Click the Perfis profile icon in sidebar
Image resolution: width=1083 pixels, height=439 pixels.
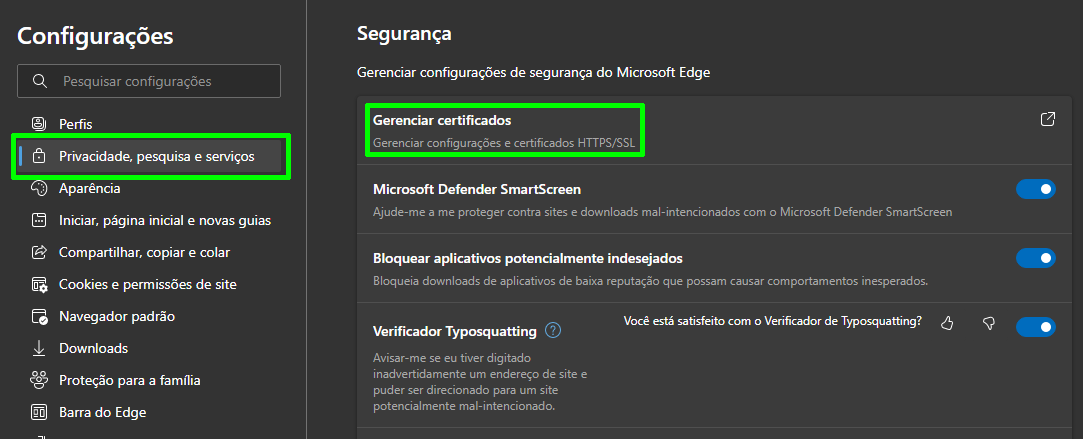(39, 124)
